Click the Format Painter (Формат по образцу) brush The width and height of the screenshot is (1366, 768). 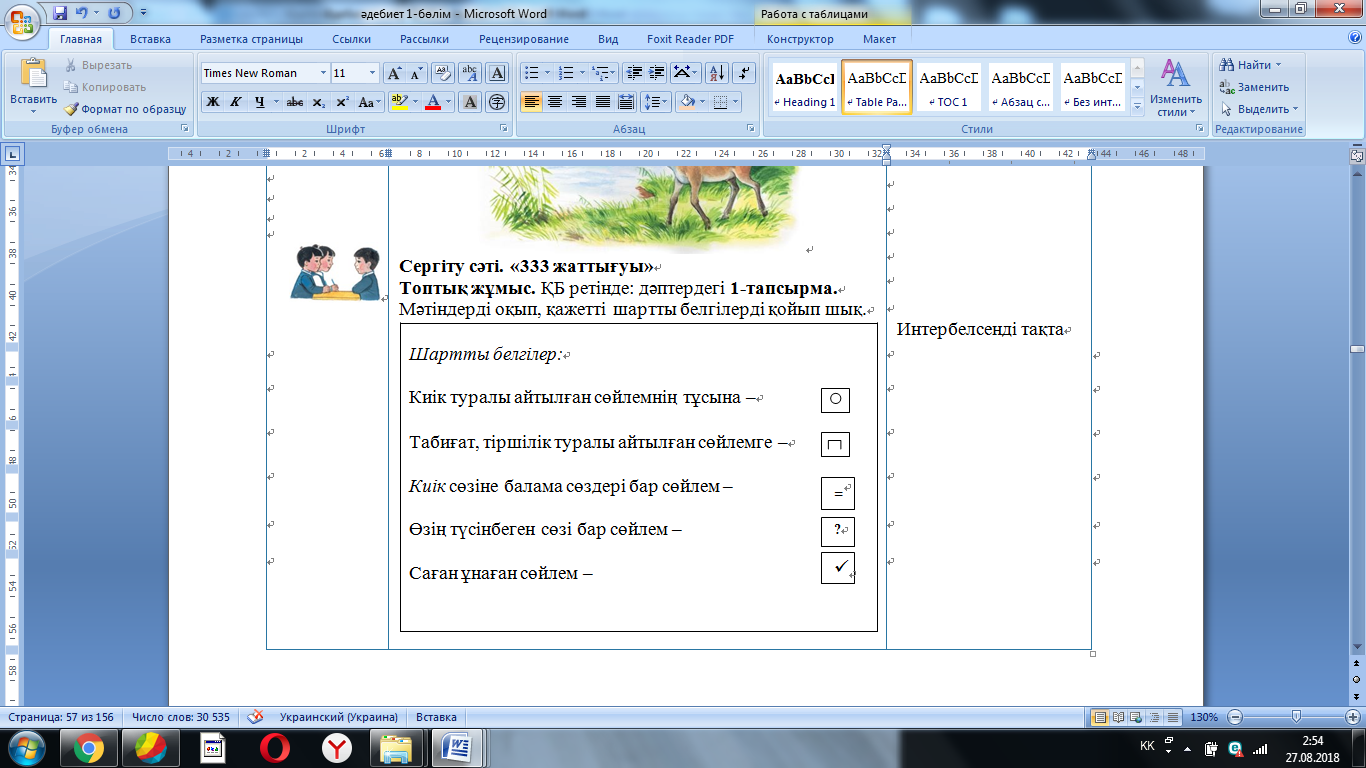pyautogui.click(x=72, y=109)
